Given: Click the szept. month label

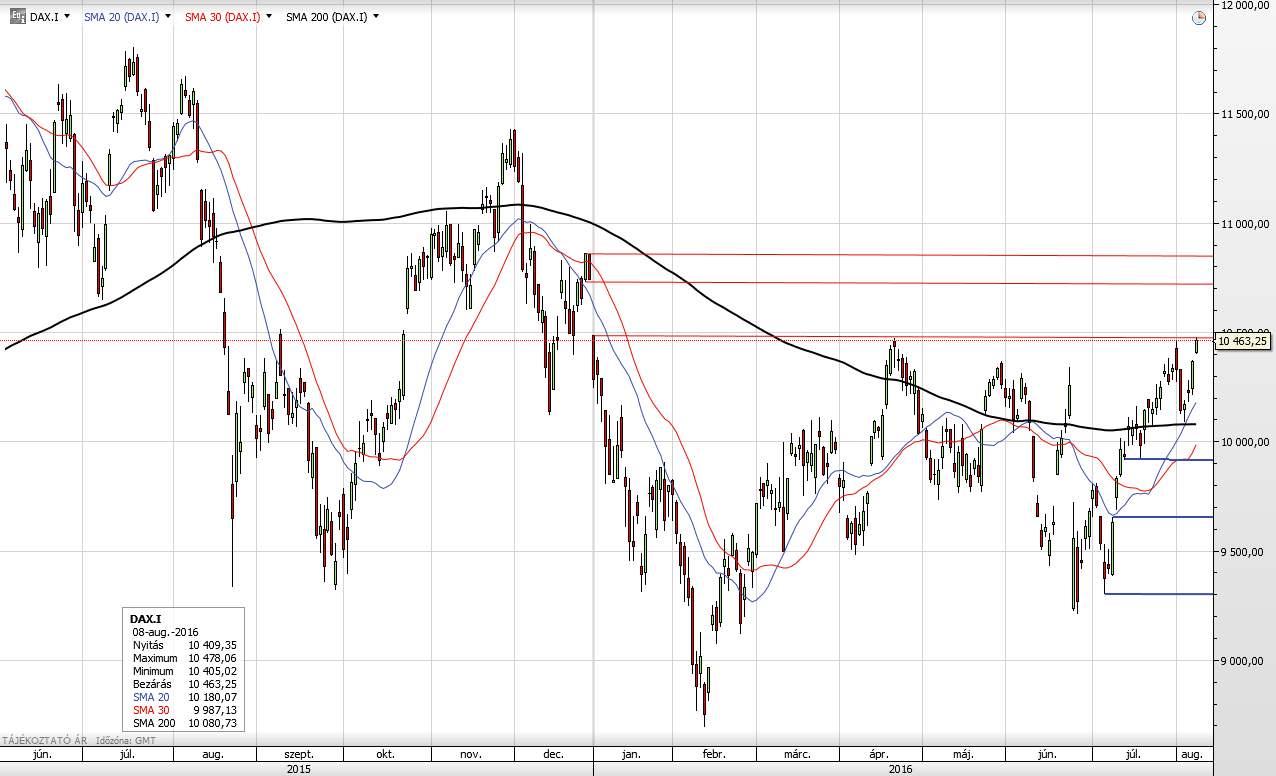Looking at the screenshot, I should tap(300, 754).
